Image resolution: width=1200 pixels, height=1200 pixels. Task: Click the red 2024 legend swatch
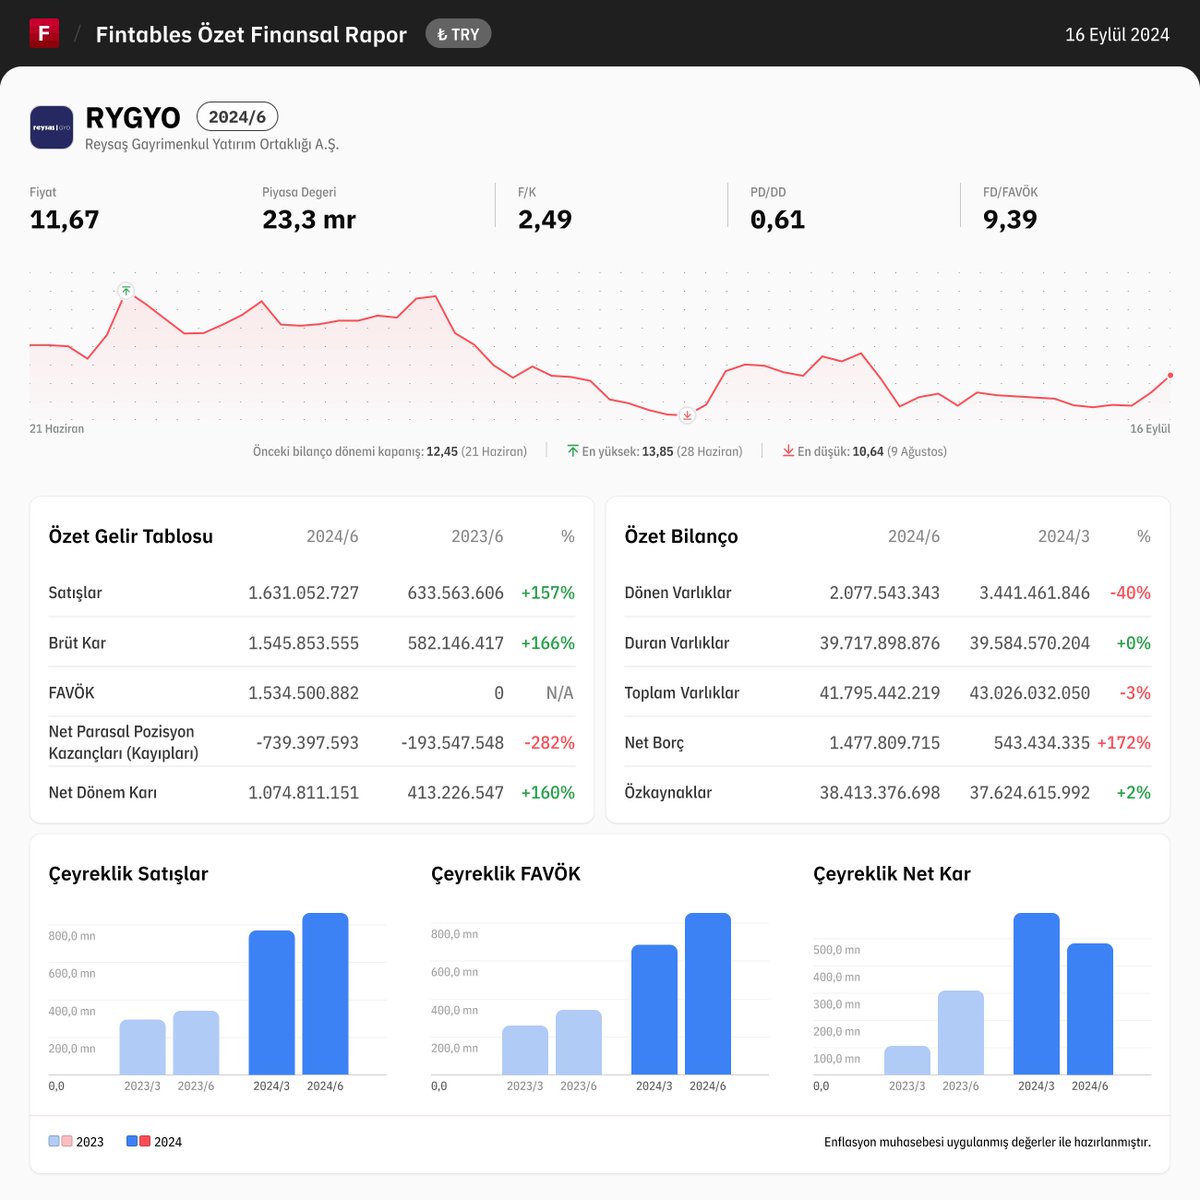click(145, 1141)
